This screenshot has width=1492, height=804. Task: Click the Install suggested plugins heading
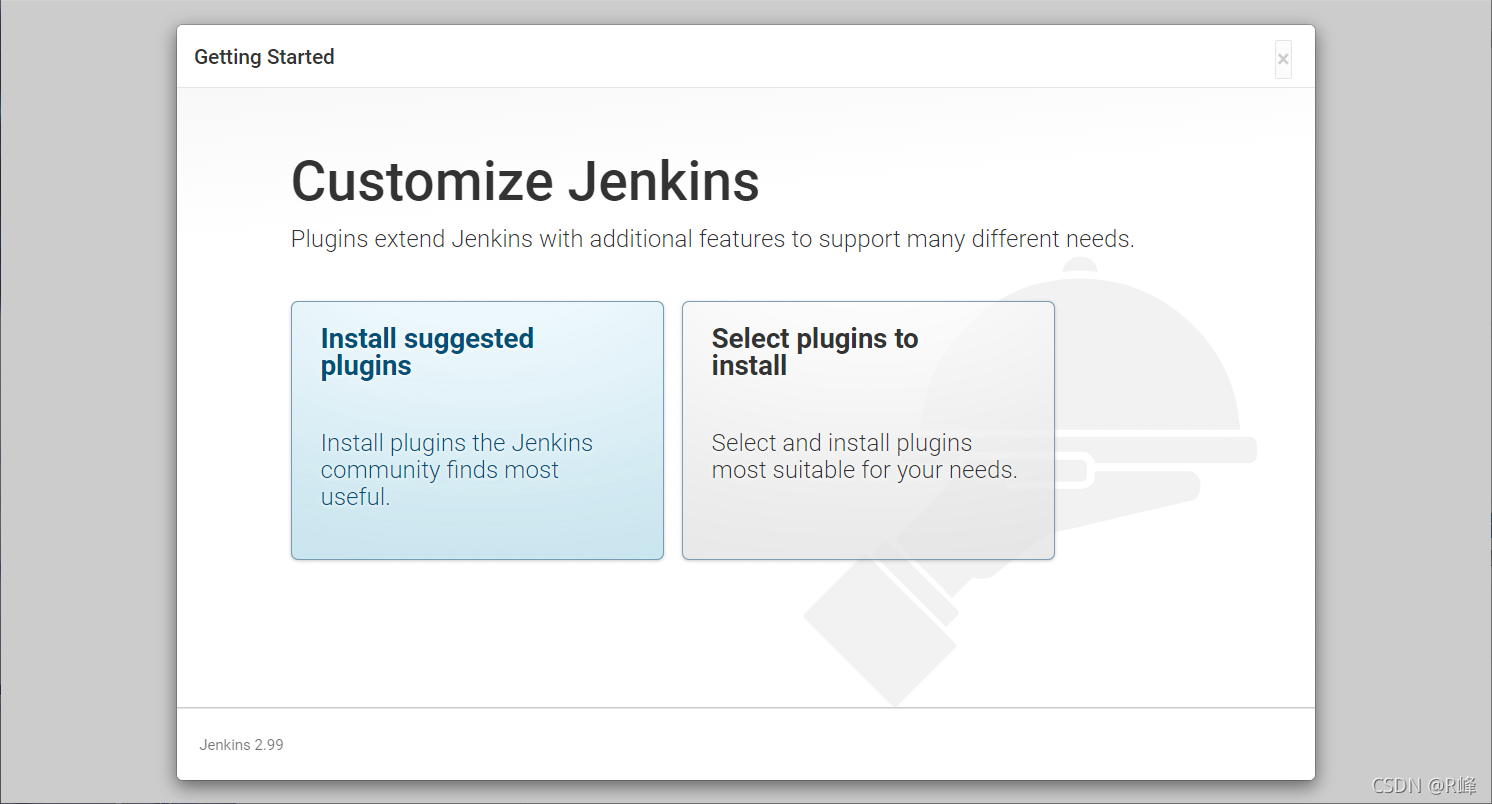427,352
